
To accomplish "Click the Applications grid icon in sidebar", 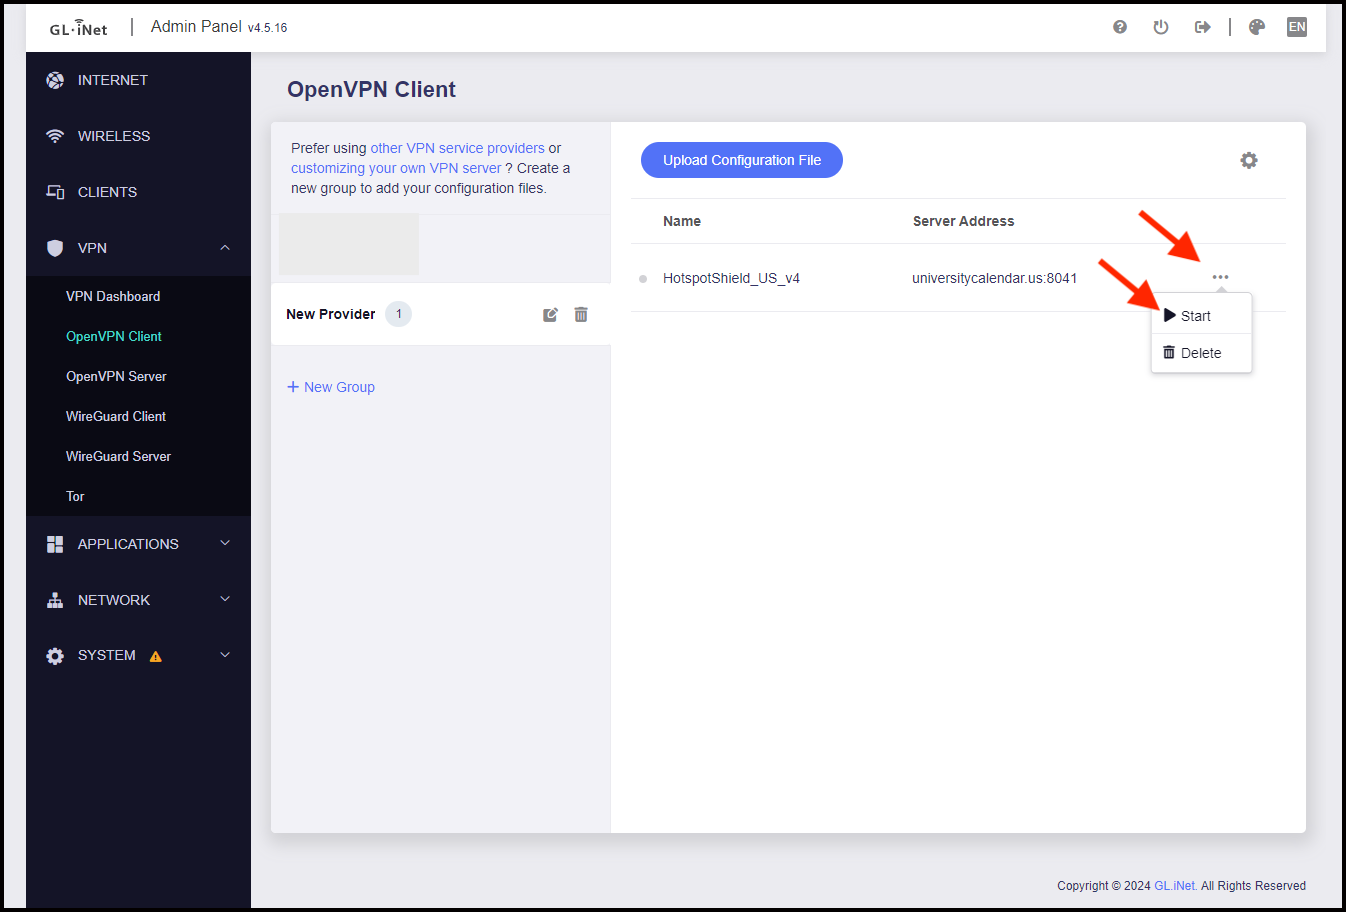I will [55, 544].
